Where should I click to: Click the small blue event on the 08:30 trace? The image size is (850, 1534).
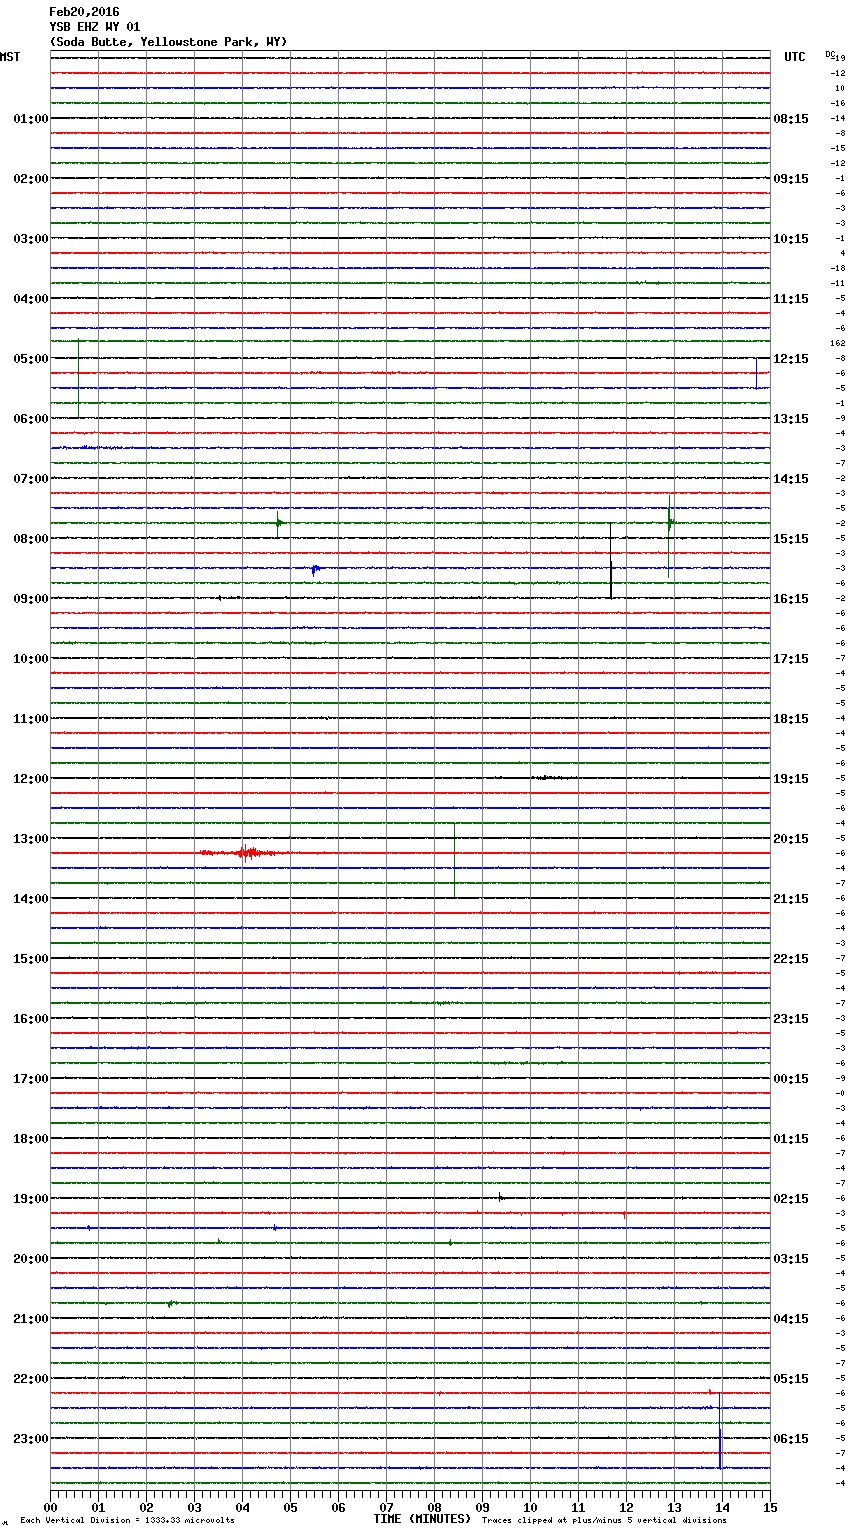click(315, 569)
